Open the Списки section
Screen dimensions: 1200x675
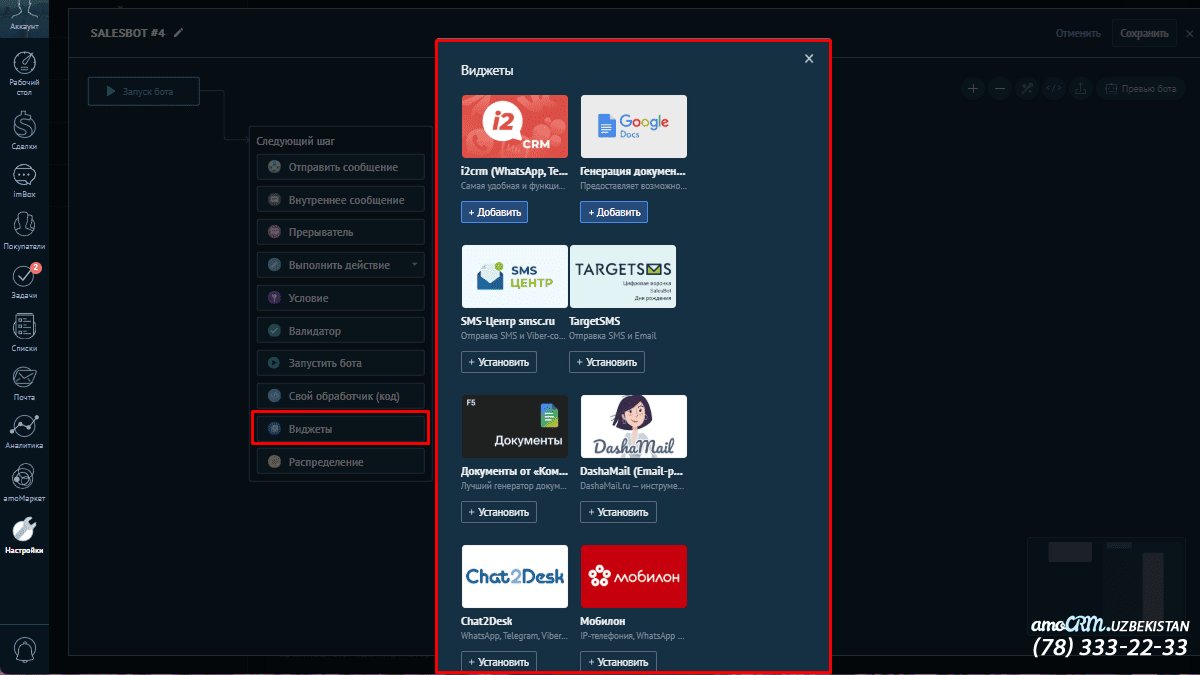pos(25,332)
